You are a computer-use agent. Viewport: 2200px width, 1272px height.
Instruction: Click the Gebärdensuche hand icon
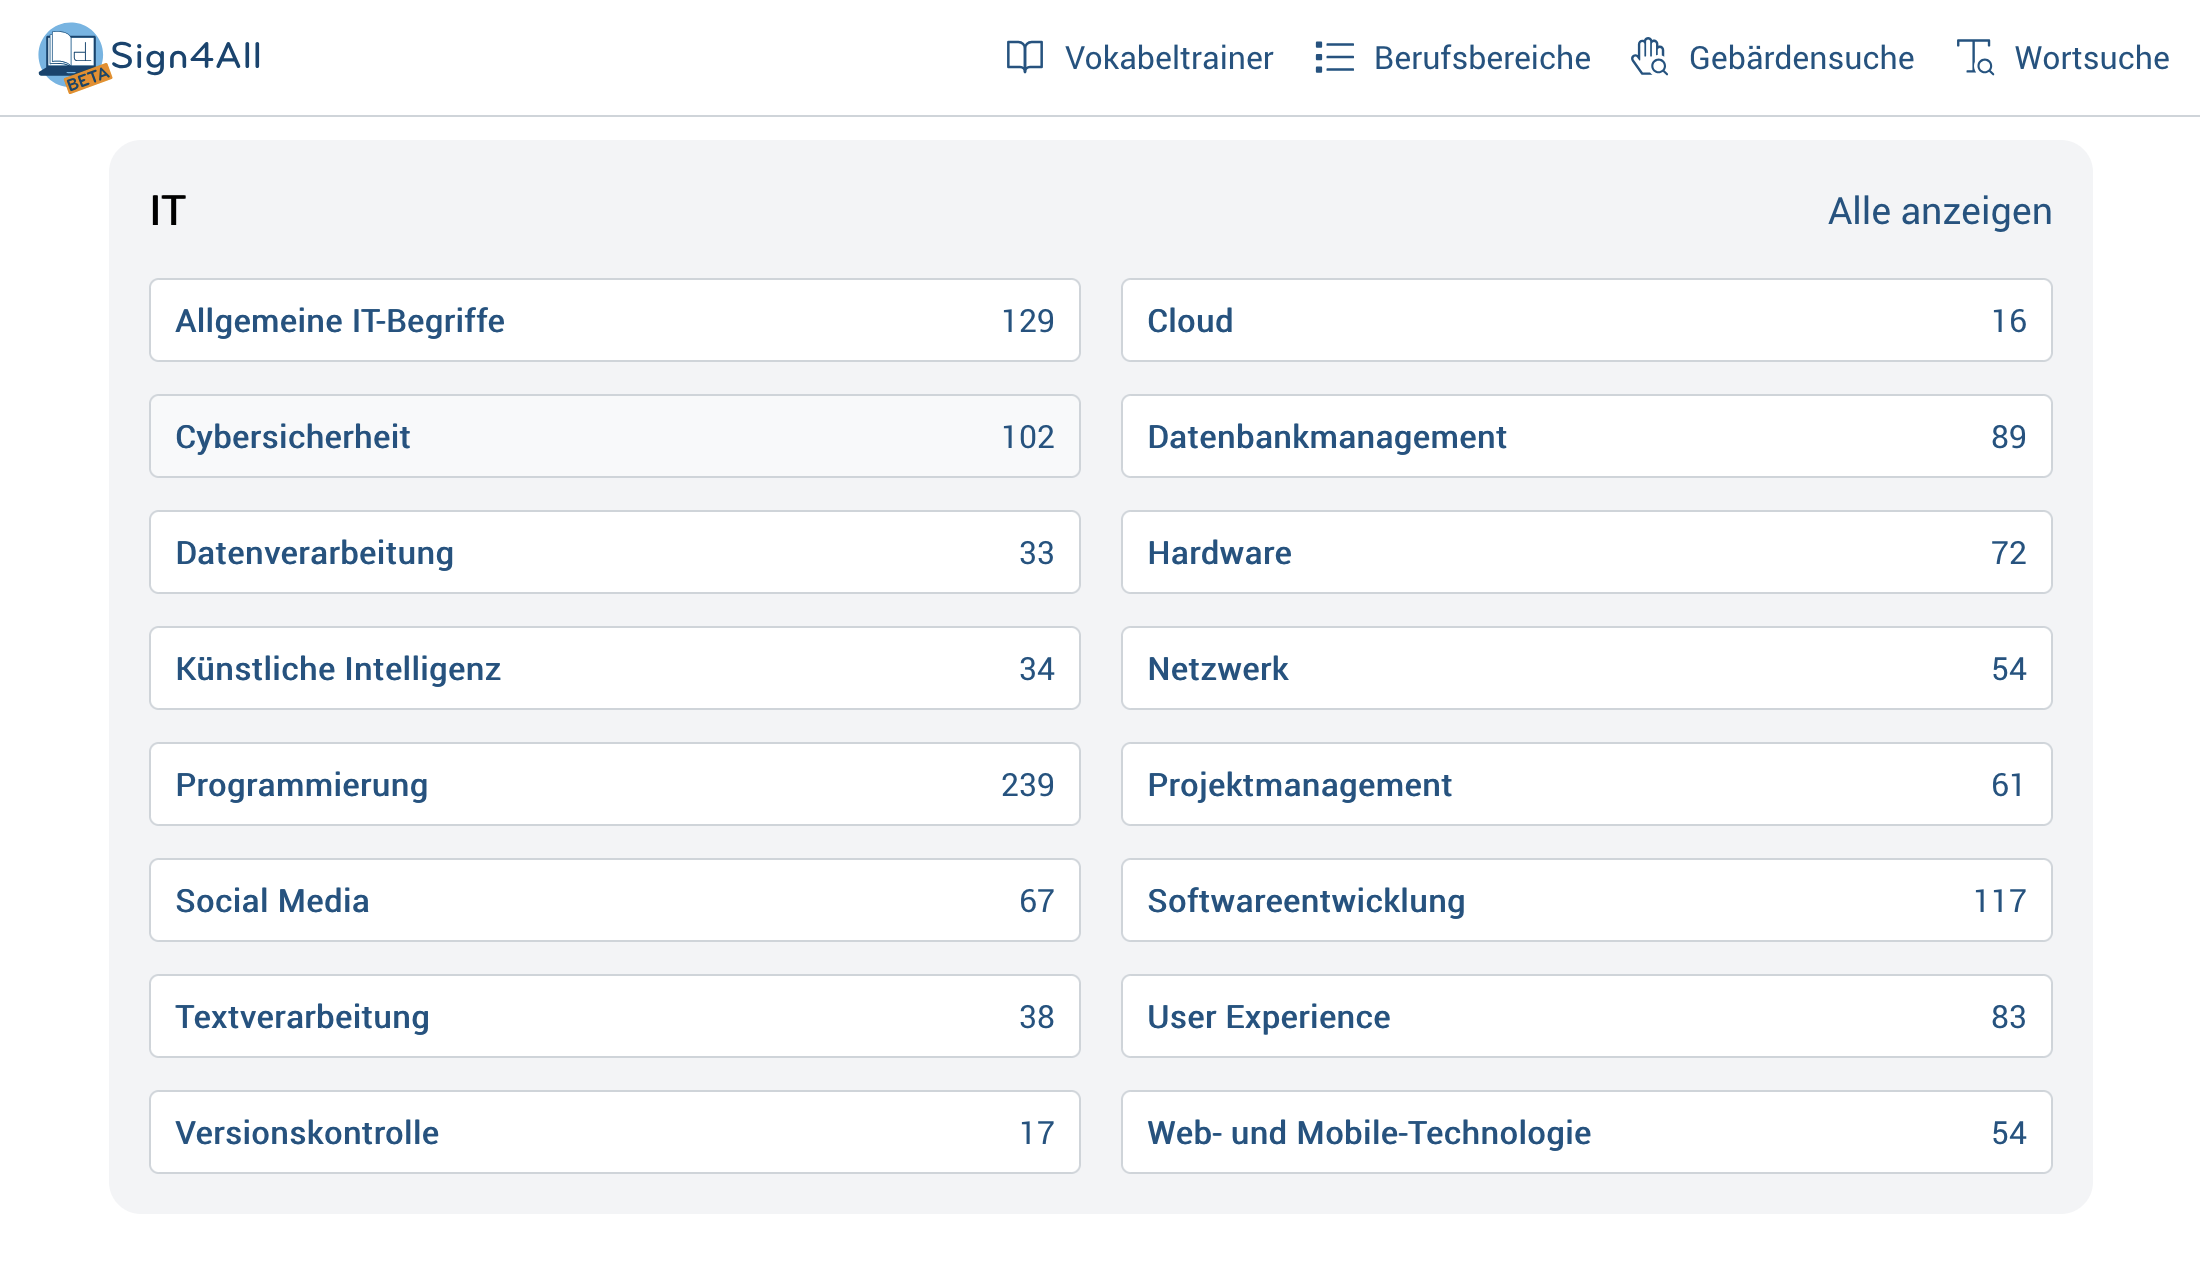coord(1649,57)
